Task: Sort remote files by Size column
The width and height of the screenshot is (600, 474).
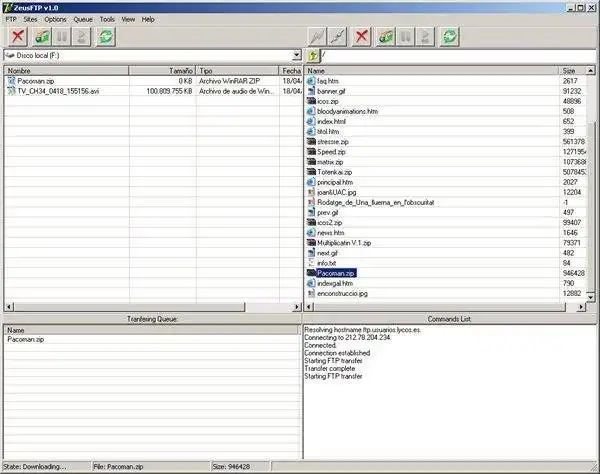Action: pyautogui.click(x=572, y=71)
